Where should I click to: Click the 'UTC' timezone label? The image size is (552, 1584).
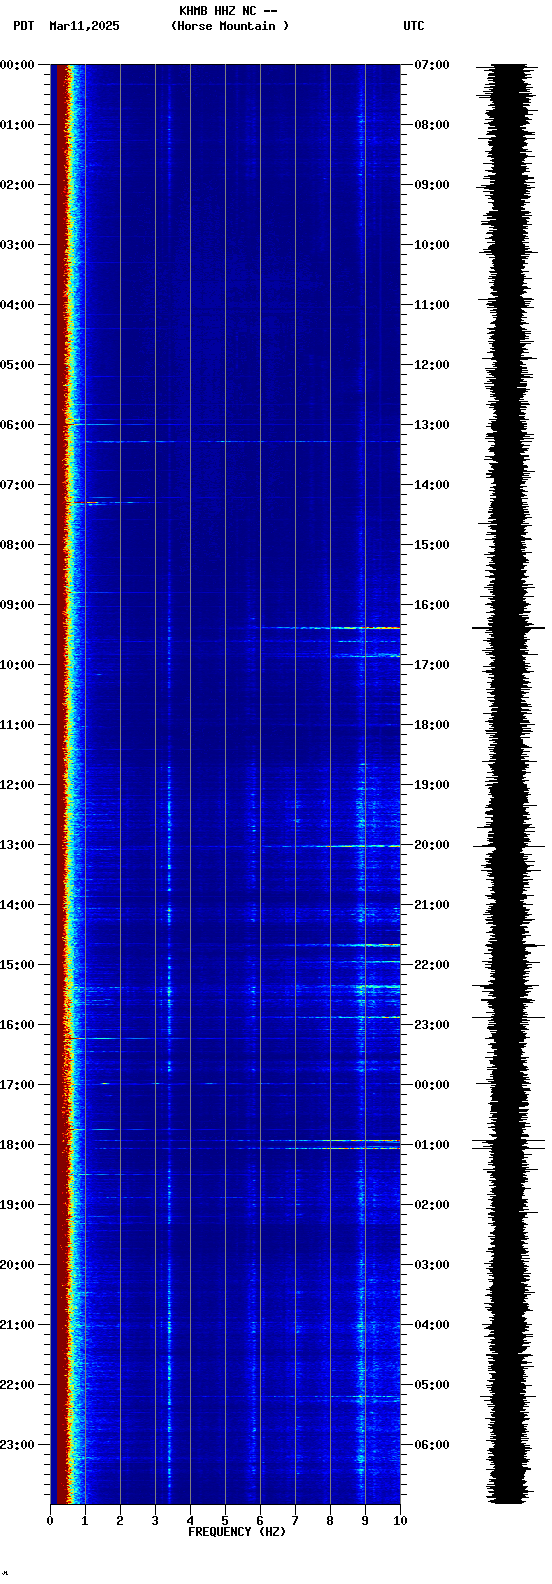pyautogui.click(x=414, y=26)
